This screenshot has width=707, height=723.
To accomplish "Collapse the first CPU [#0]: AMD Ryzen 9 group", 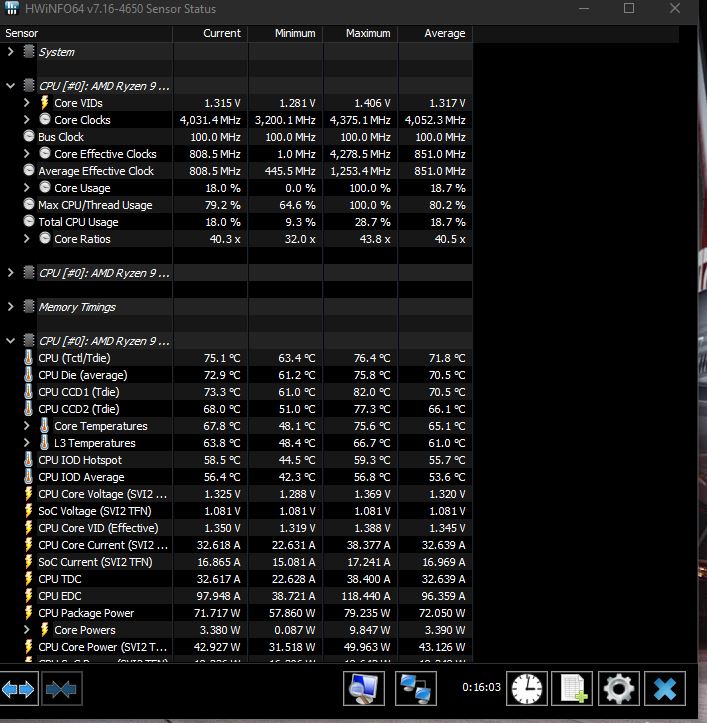I will coord(10,86).
